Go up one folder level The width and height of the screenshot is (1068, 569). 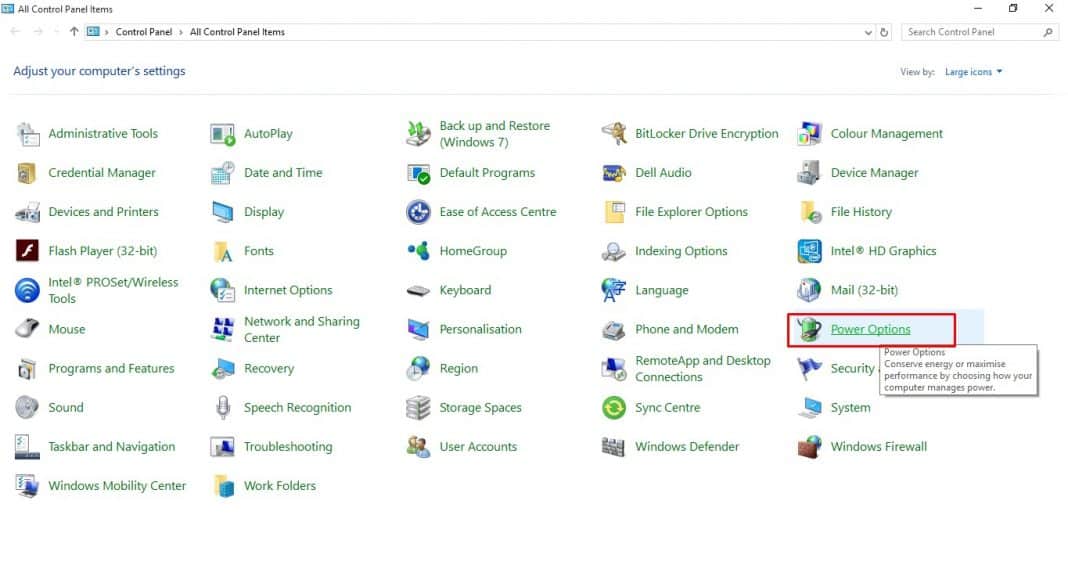74,31
